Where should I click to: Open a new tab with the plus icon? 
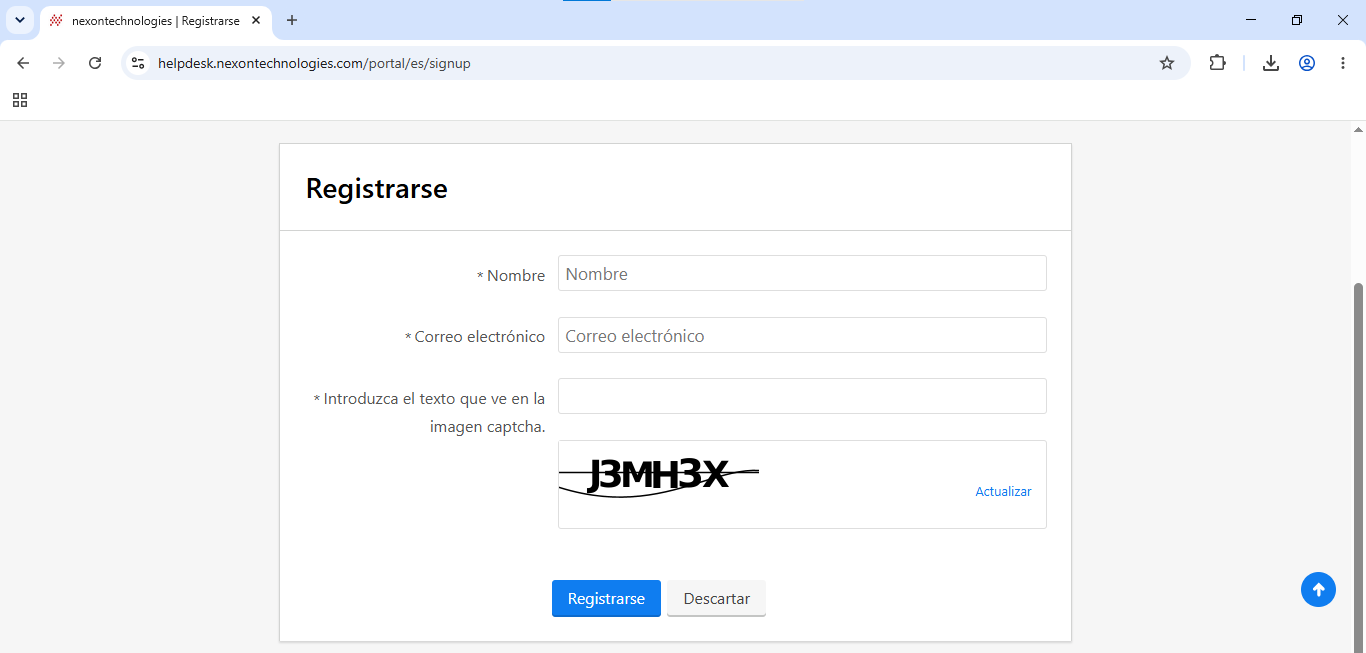[x=292, y=20]
